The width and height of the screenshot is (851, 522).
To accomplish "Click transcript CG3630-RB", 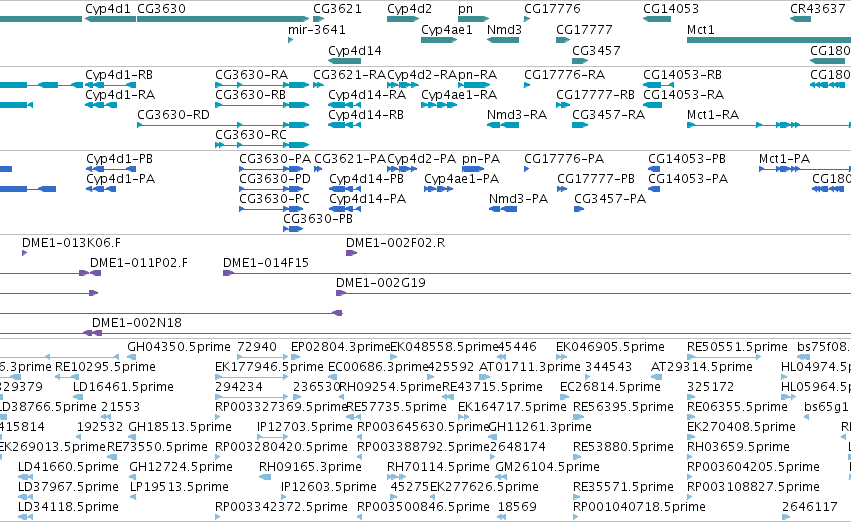I will click(x=250, y=95).
